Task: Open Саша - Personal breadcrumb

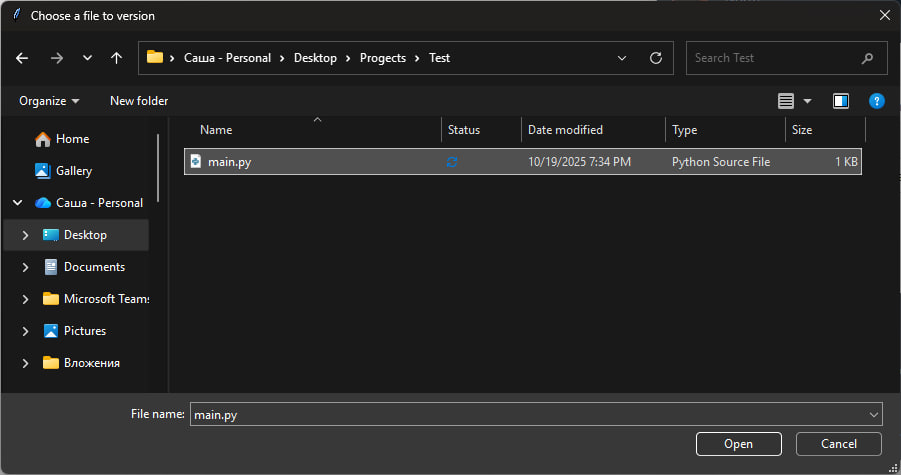Action: [x=227, y=58]
